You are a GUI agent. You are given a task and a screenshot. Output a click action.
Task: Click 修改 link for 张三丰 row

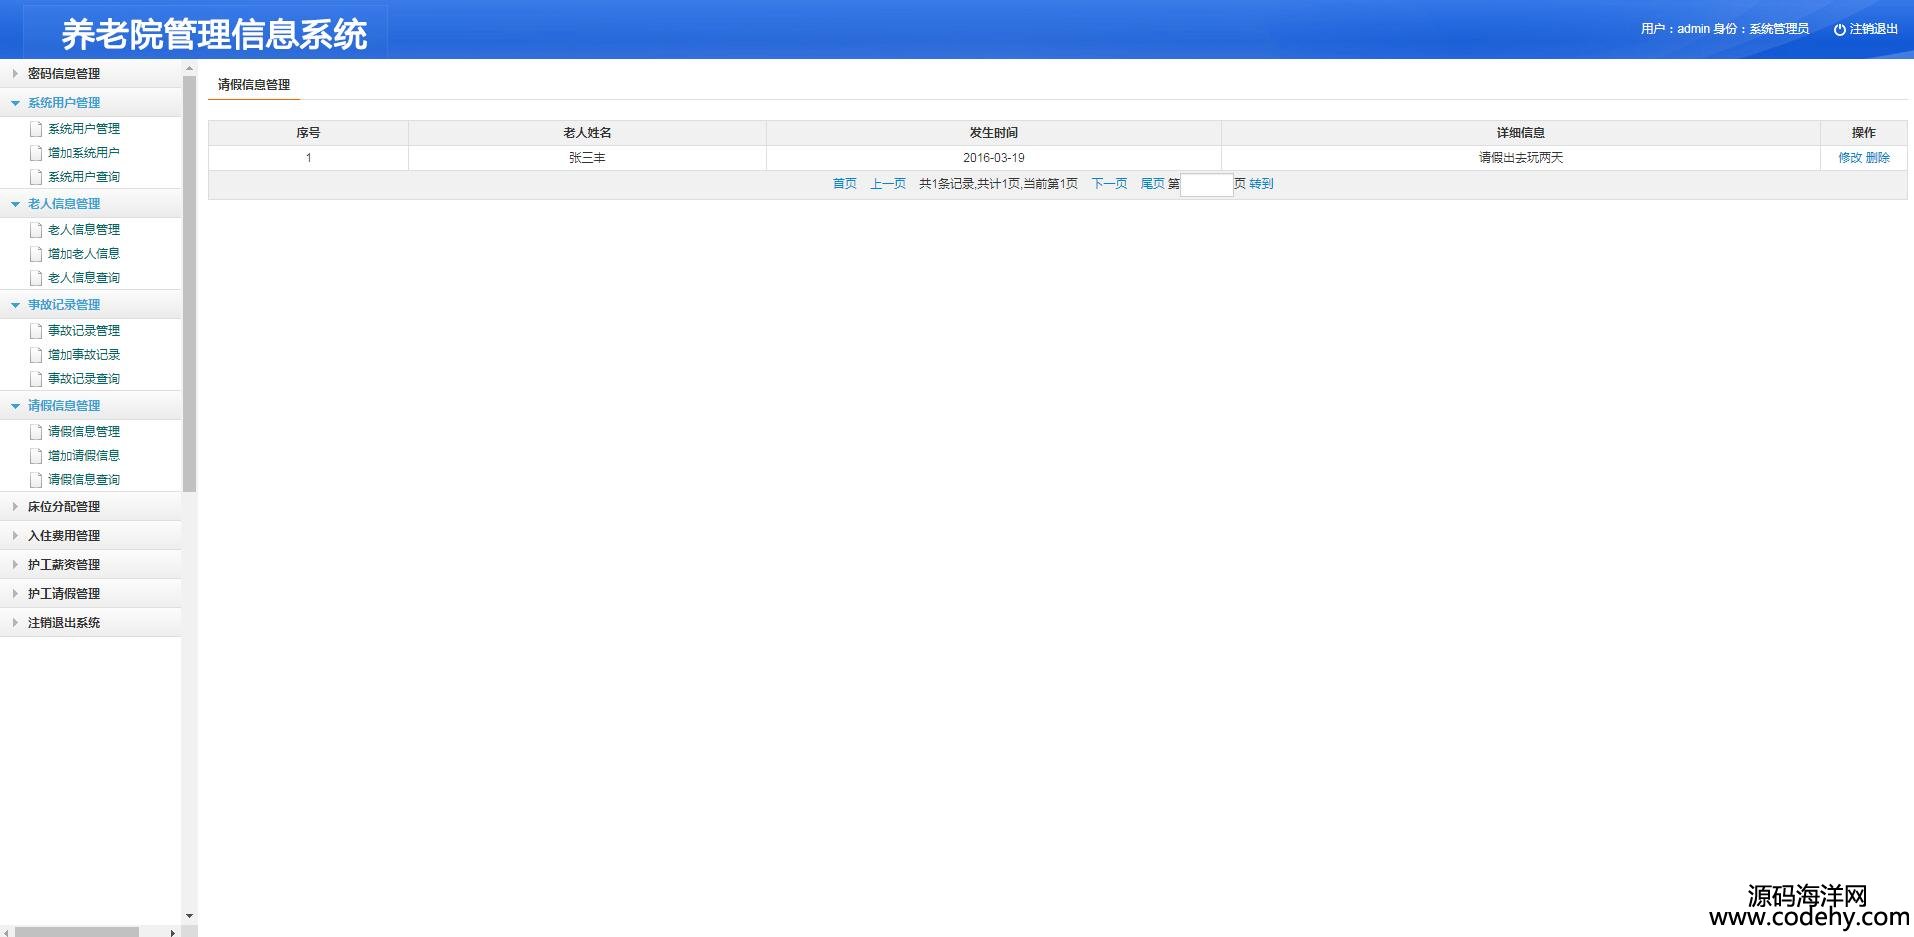click(1850, 158)
